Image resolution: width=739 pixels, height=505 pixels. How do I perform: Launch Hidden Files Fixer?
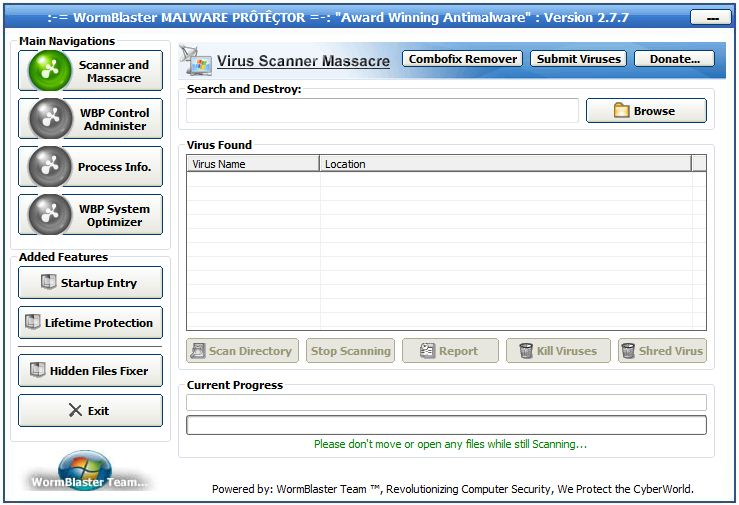(x=90, y=371)
